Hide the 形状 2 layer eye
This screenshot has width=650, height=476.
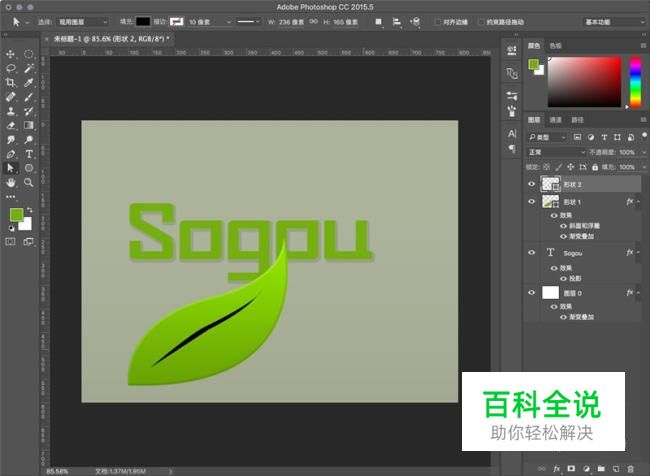pos(531,184)
